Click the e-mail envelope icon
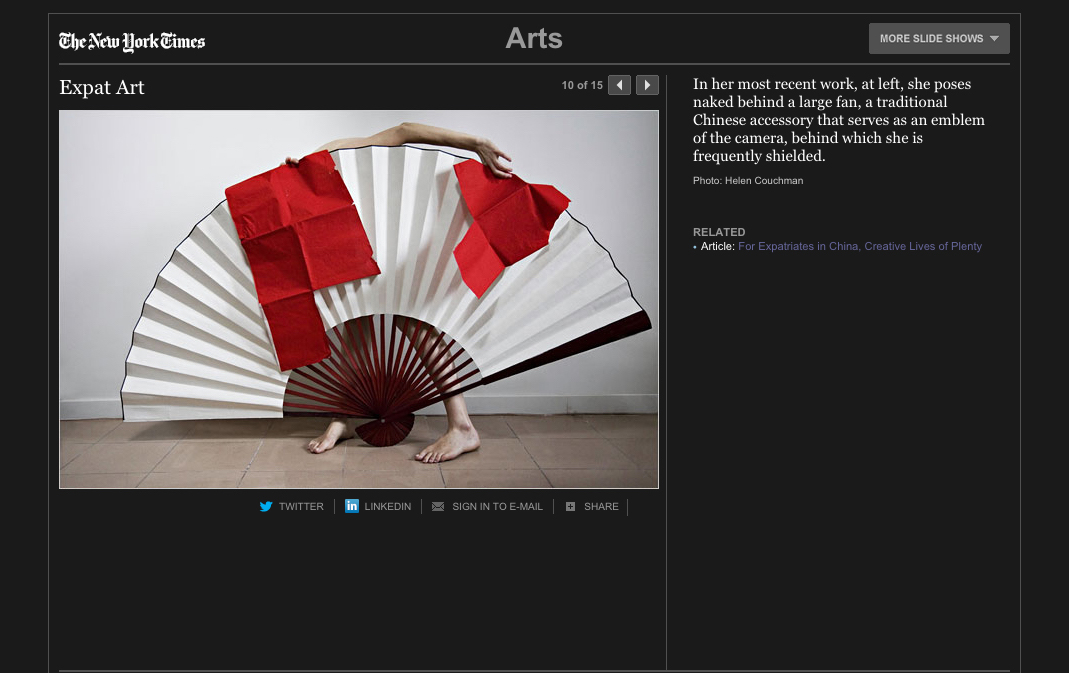The width and height of the screenshot is (1069, 673). click(438, 507)
